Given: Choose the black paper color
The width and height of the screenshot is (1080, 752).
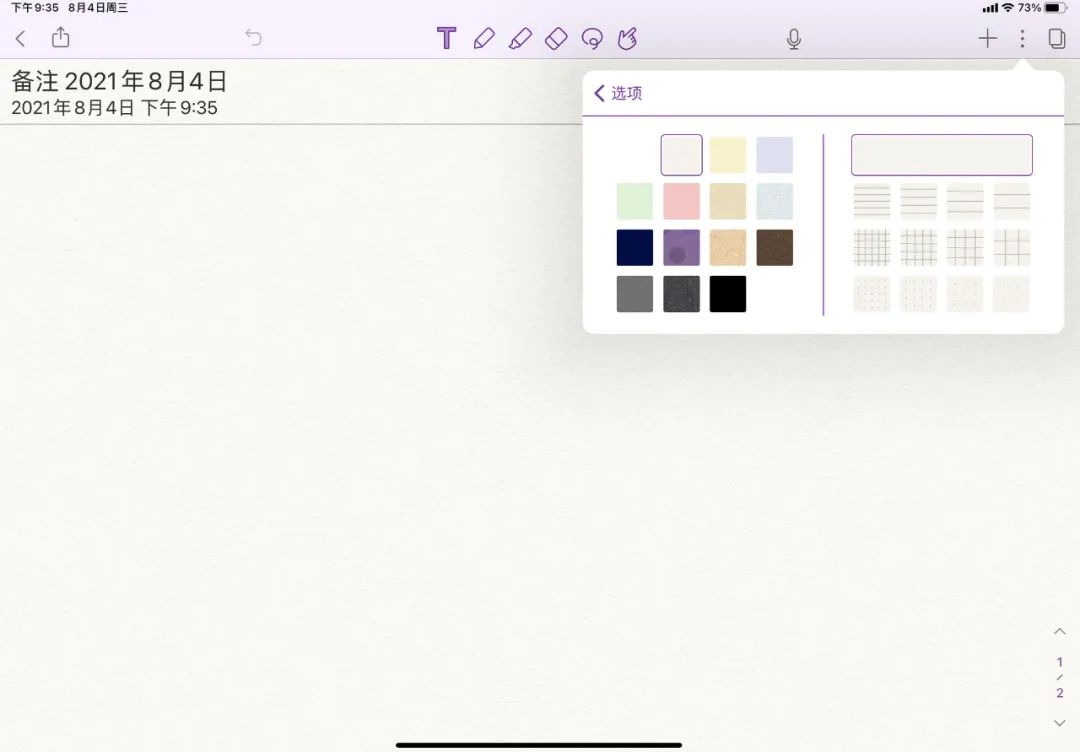Looking at the screenshot, I should coord(727,294).
